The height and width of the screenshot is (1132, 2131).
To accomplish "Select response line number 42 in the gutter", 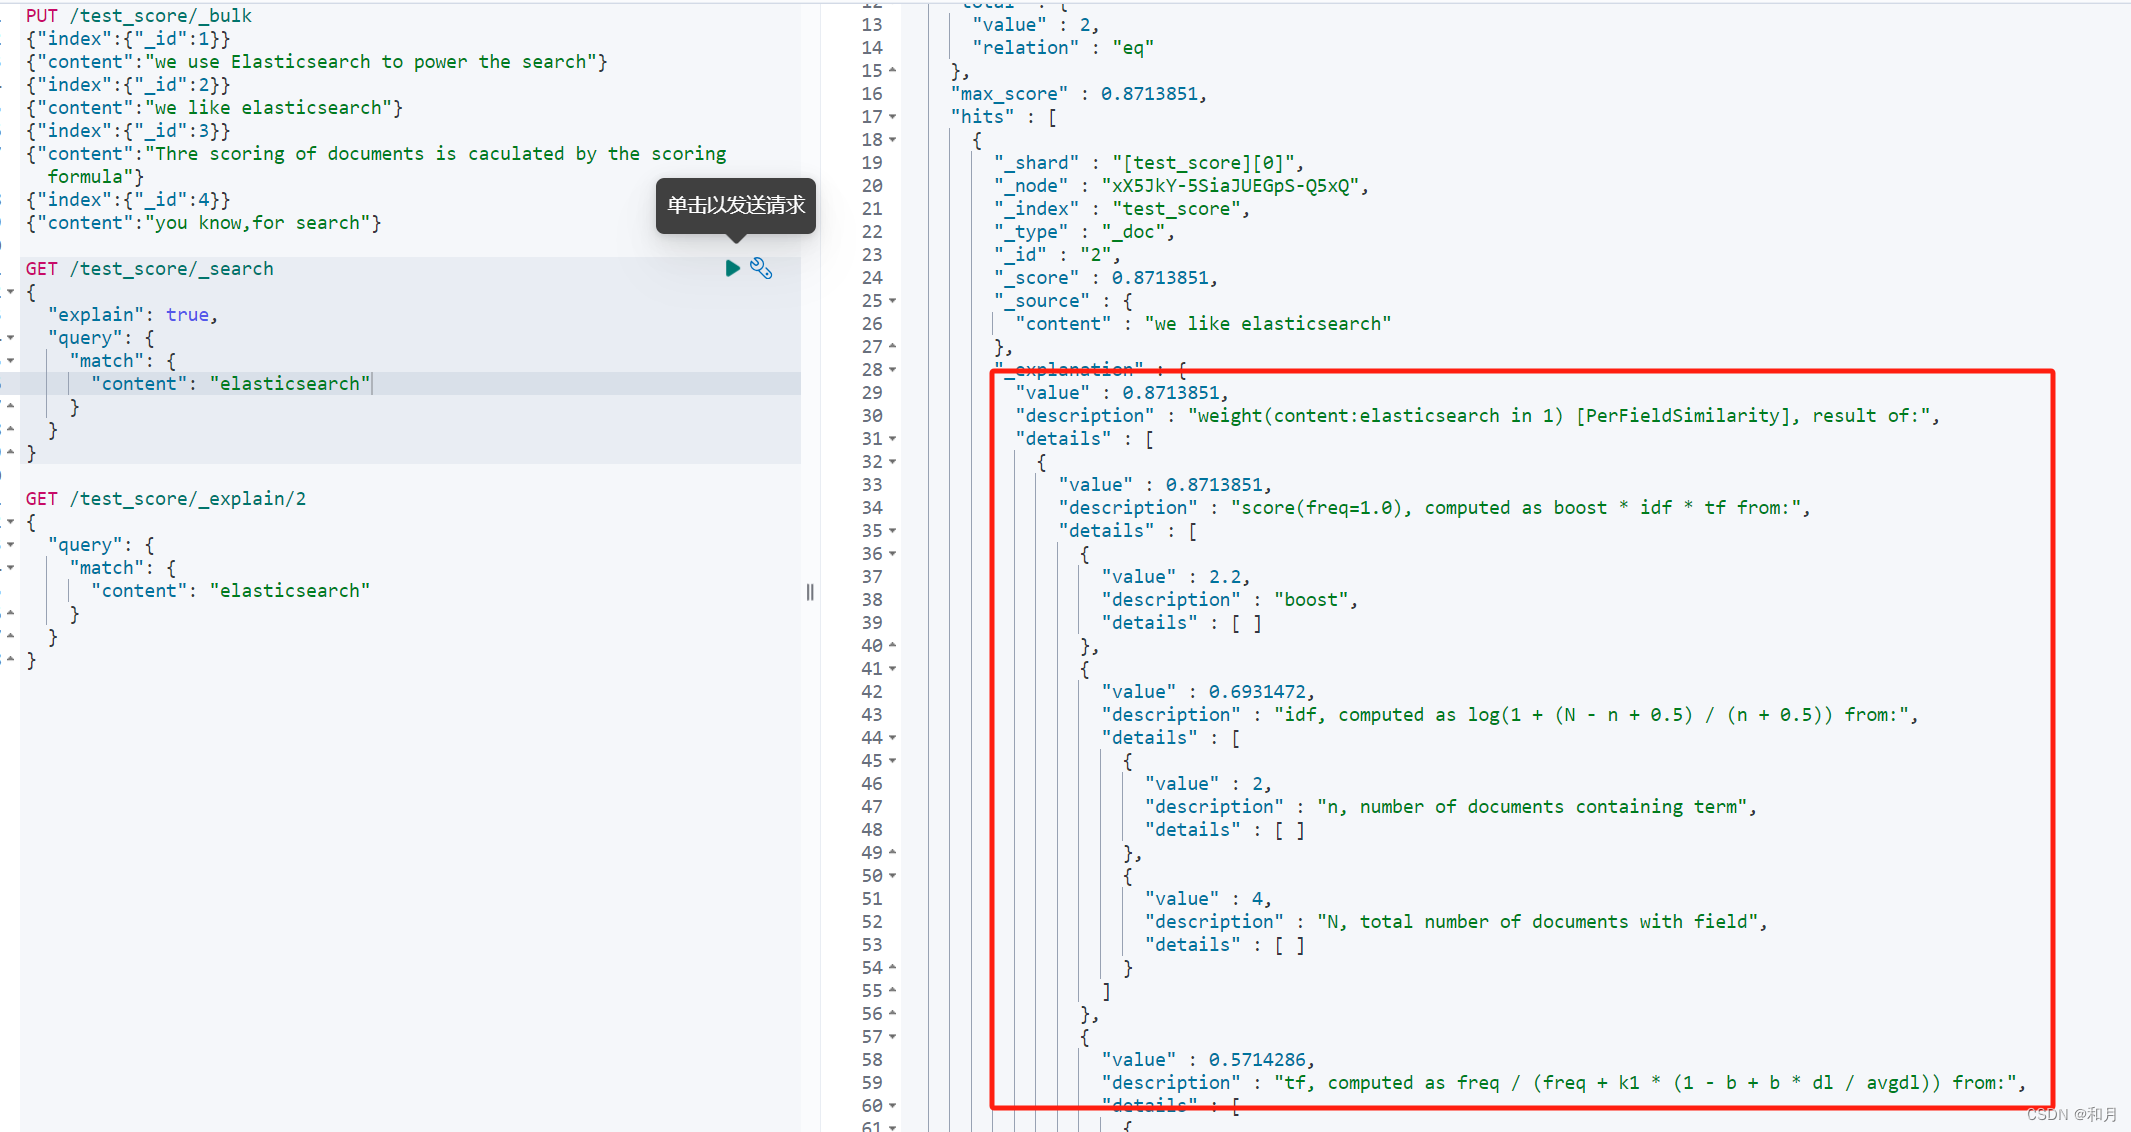I will pos(872,692).
